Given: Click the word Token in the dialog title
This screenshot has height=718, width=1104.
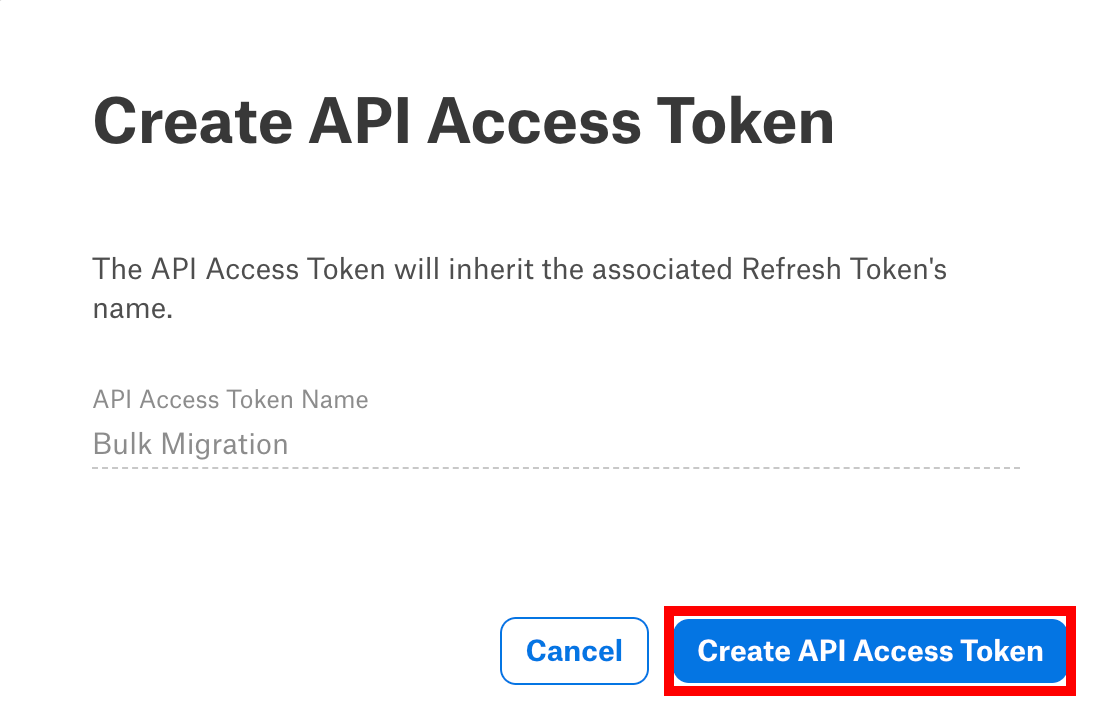Looking at the screenshot, I should (x=746, y=121).
